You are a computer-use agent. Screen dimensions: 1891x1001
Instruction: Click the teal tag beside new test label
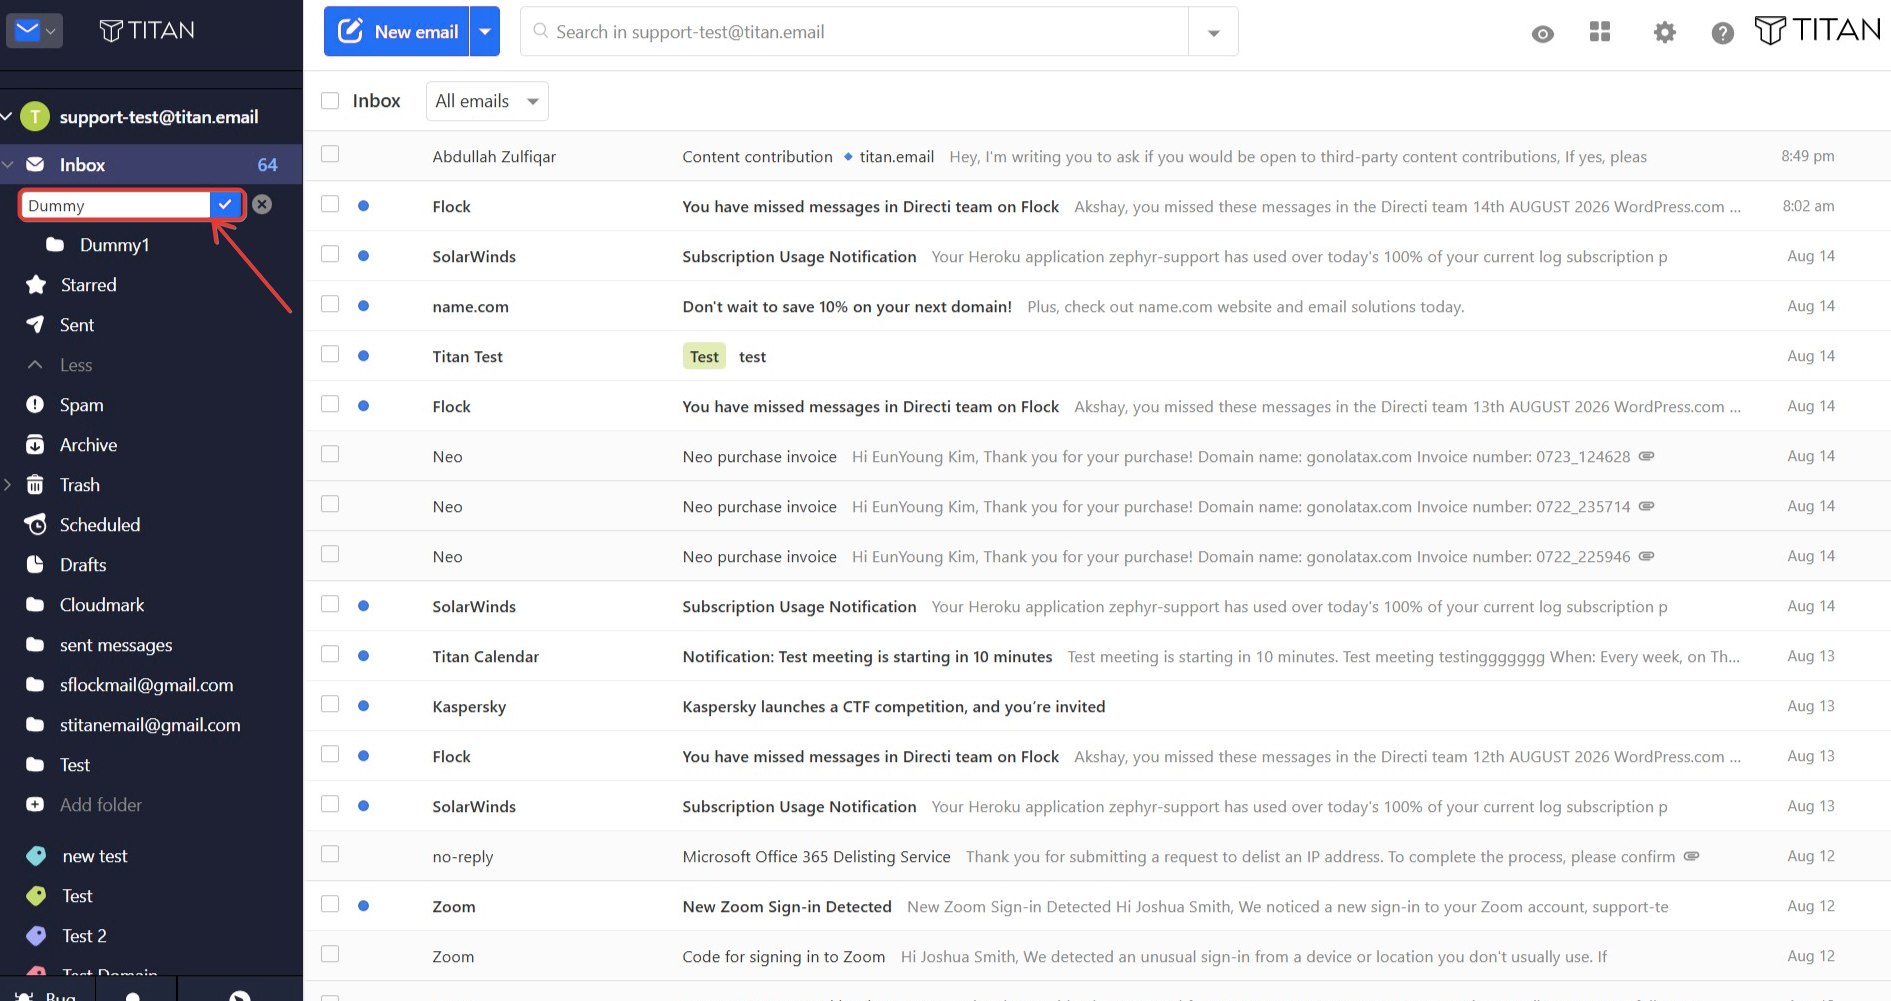coord(36,856)
